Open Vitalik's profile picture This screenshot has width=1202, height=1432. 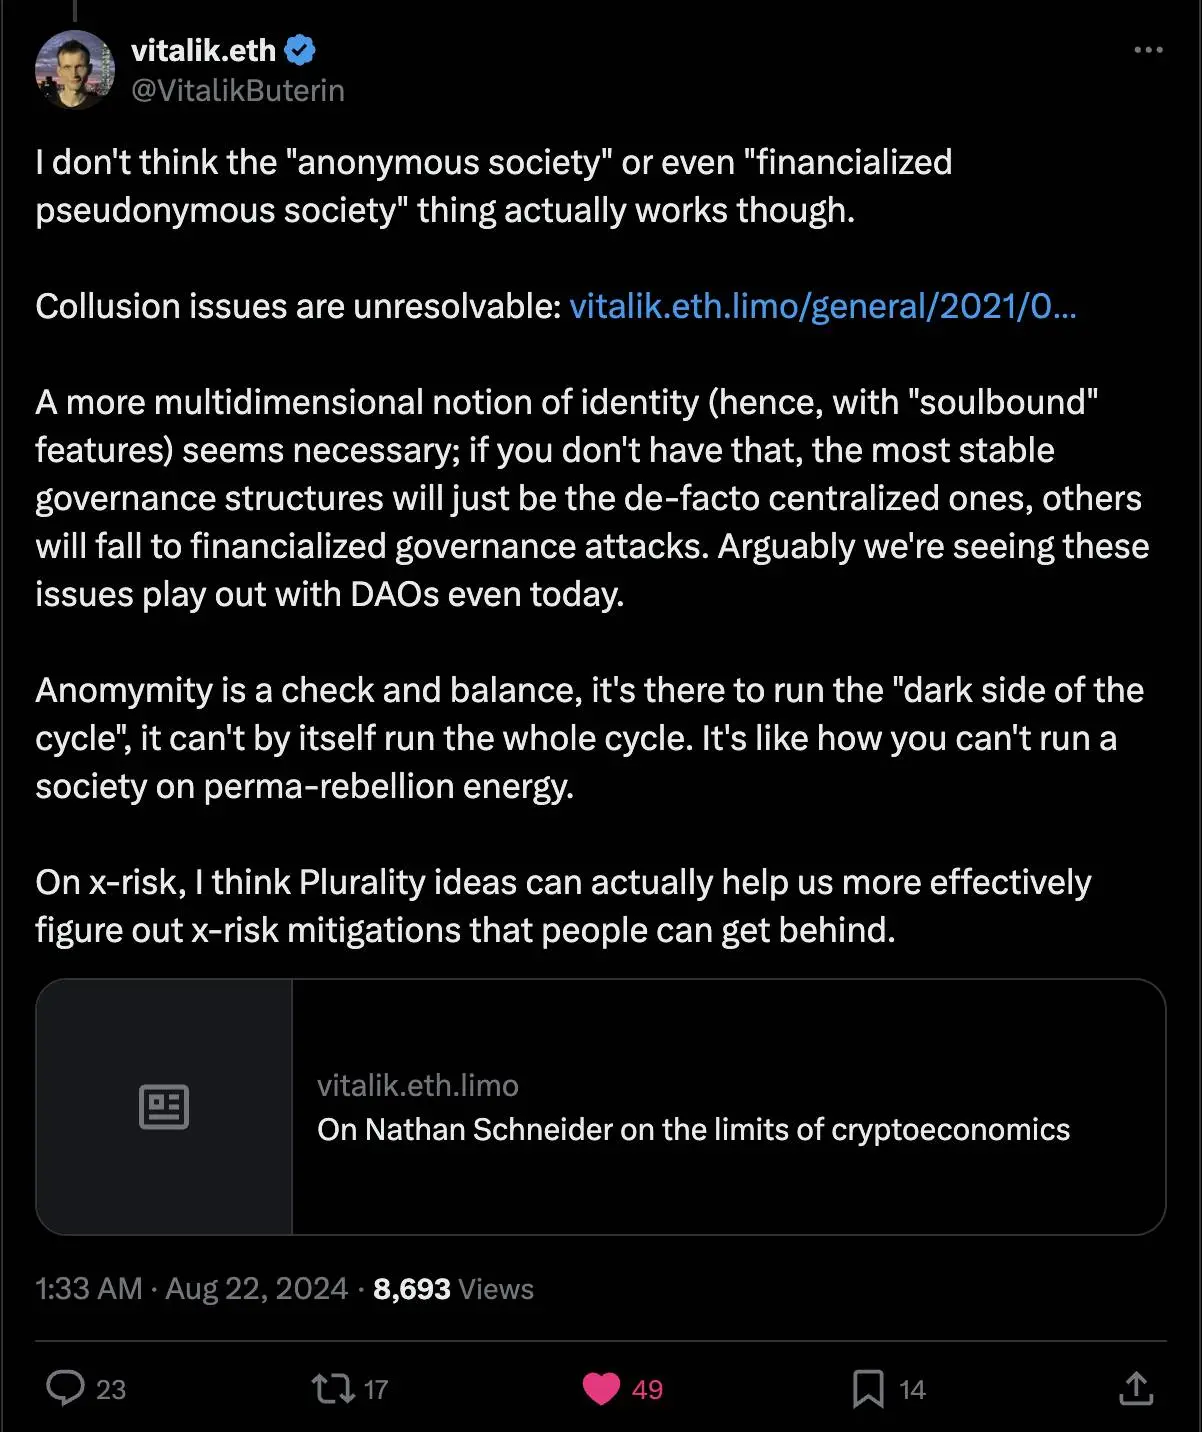click(x=75, y=69)
